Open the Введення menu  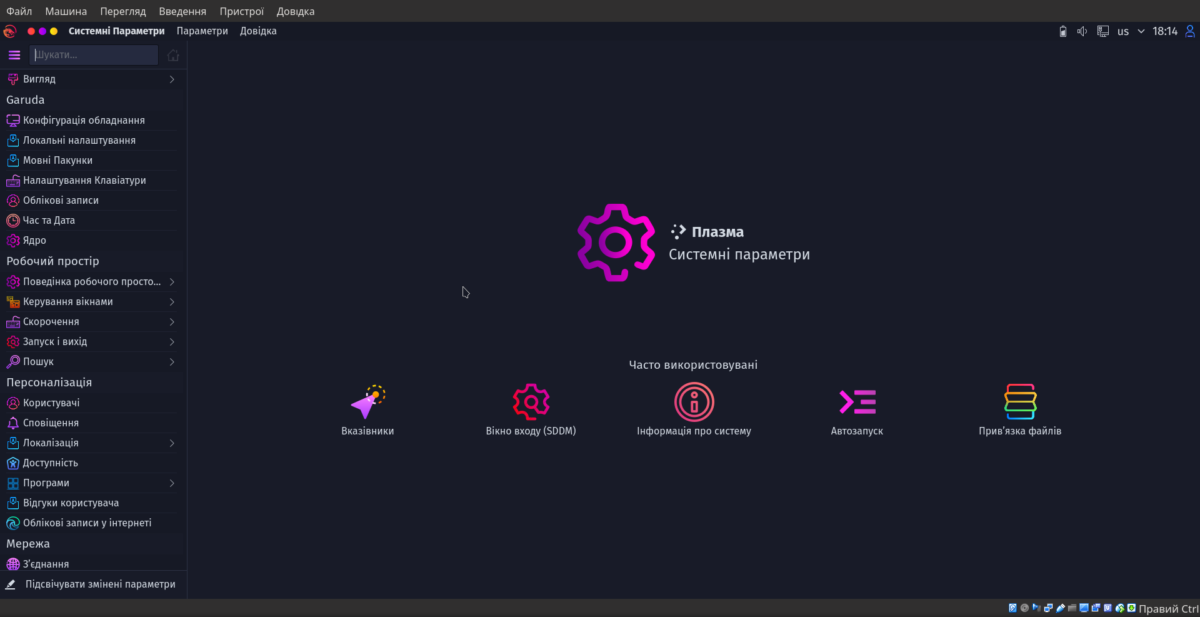tap(183, 11)
